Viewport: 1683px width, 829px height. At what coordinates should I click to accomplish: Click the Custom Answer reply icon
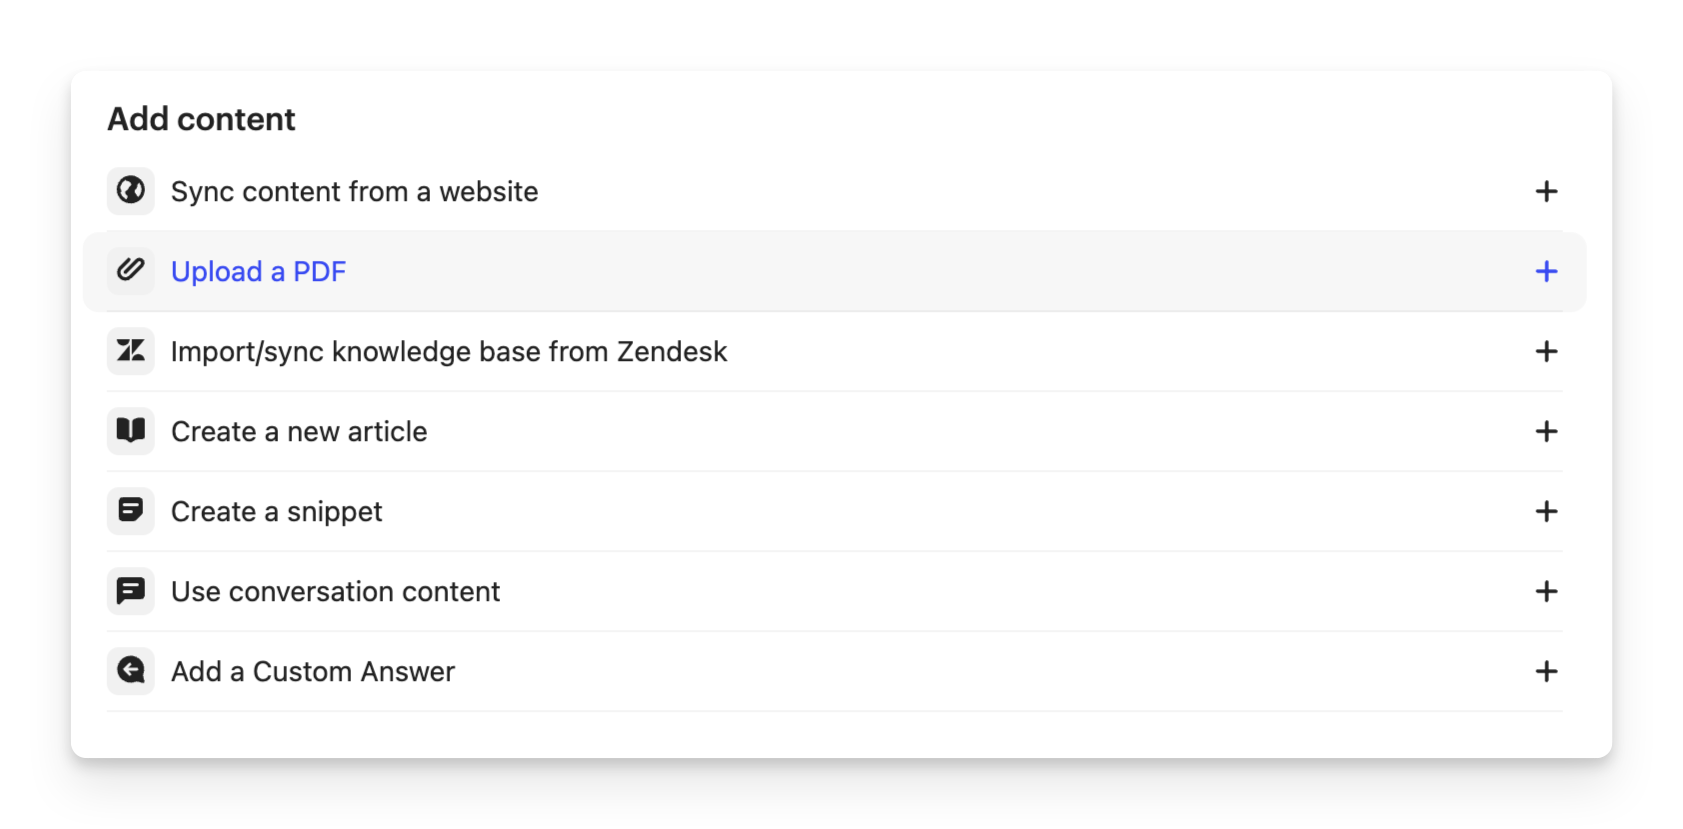(131, 671)
